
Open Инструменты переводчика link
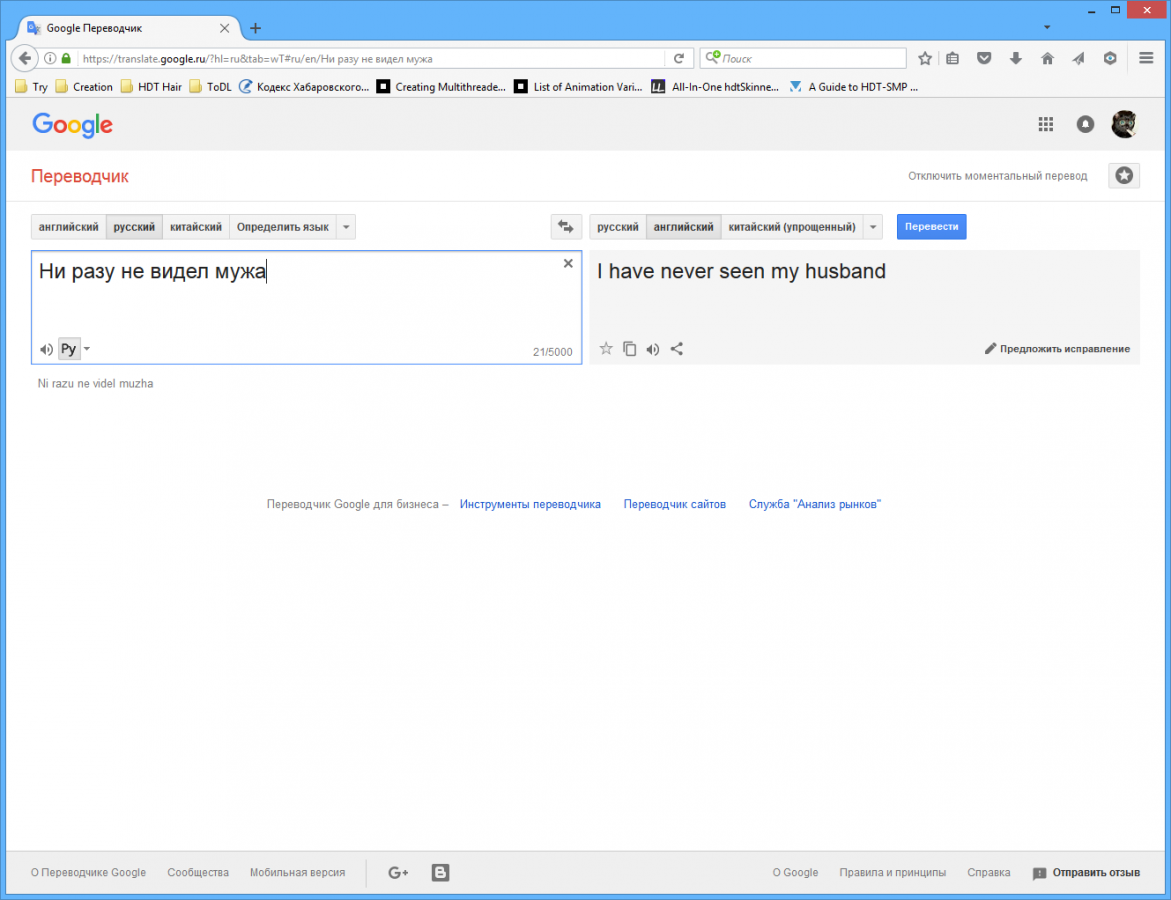tap(530, 504)
